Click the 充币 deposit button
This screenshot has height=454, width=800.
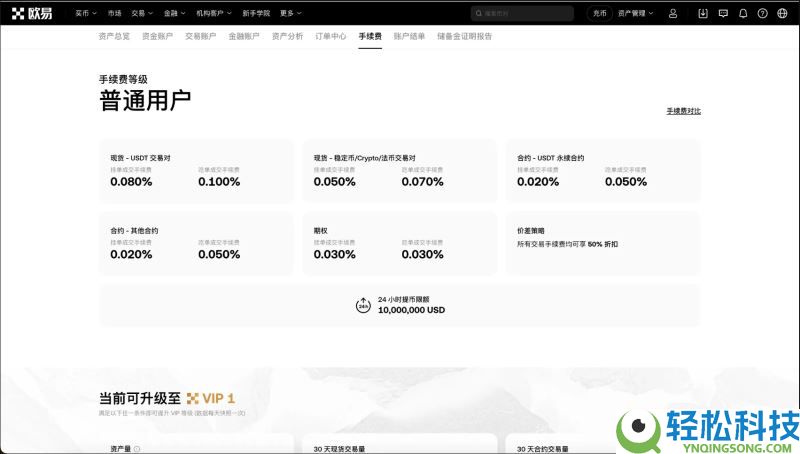[599, 14]
